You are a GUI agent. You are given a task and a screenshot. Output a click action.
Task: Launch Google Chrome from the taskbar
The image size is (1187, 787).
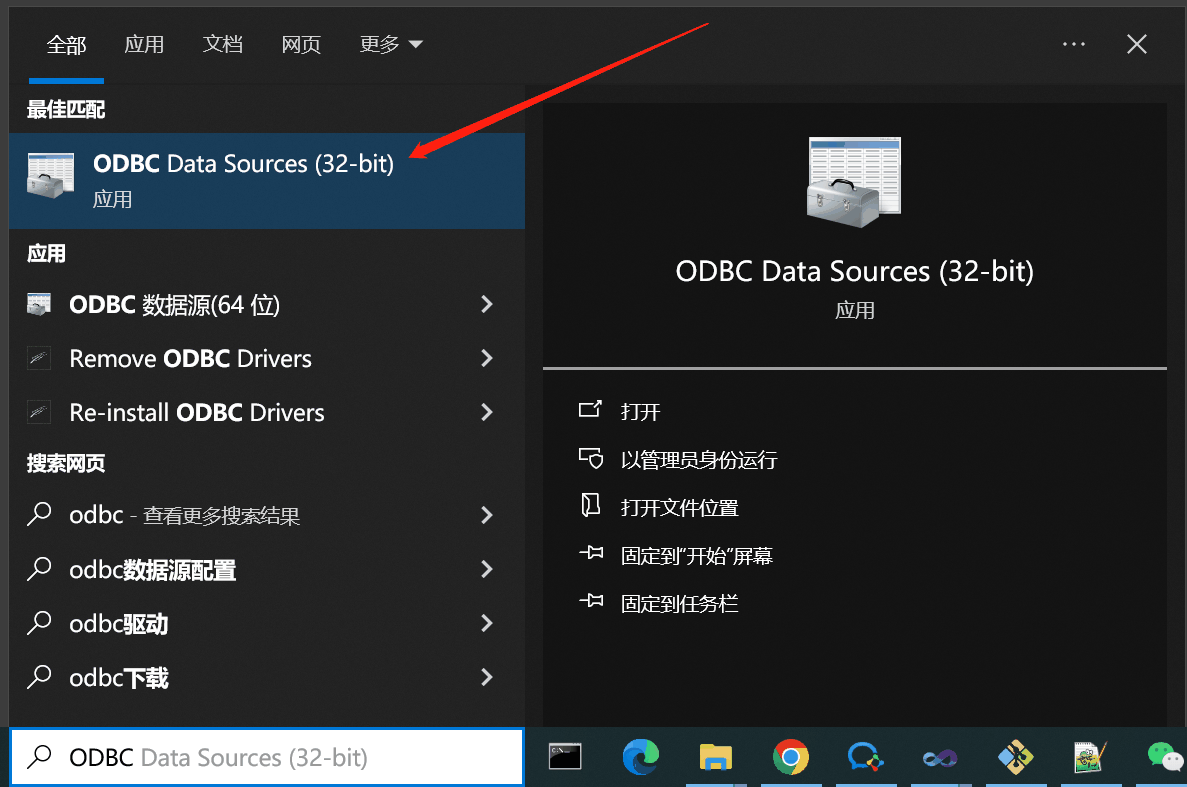pos(790,757)
